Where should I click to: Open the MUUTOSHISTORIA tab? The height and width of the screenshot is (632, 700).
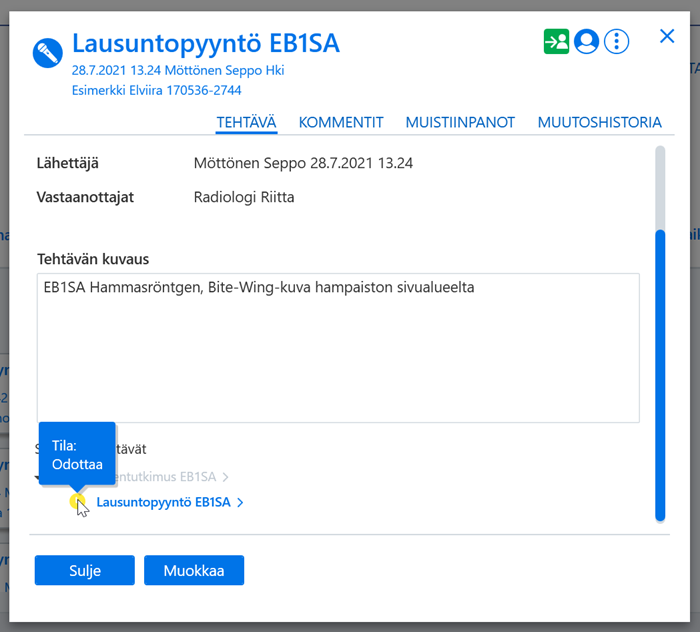click(600, 122)
